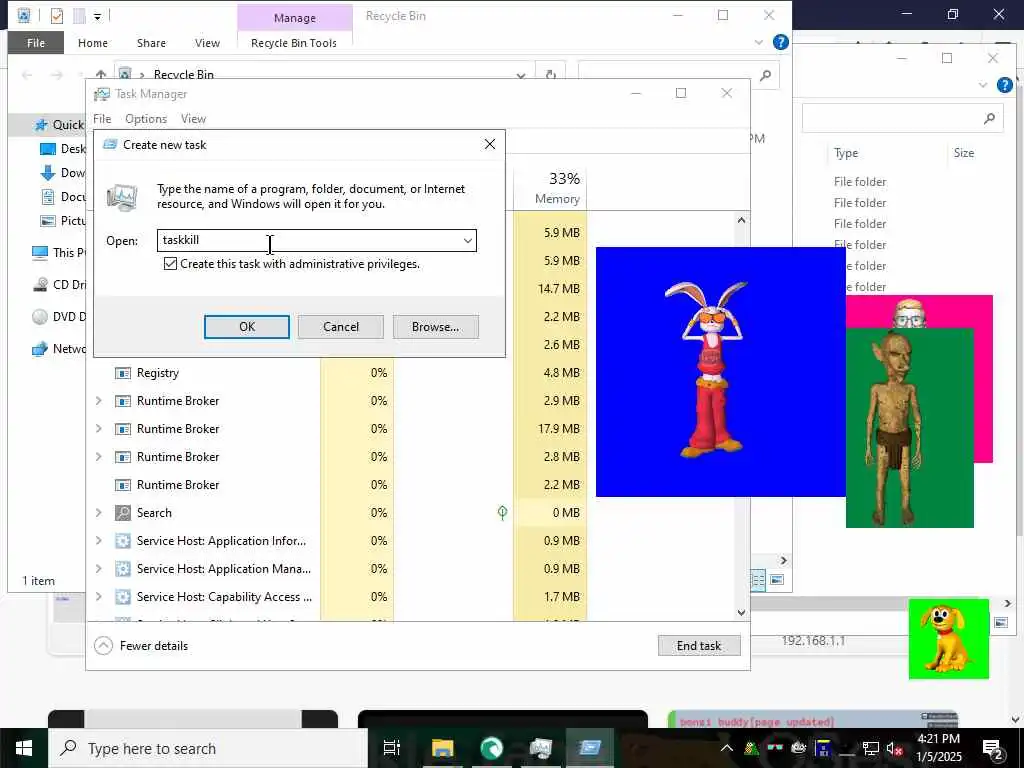Click the sunglasses tray icon
This screenshot has height=768, width=1024.
[775, 748]
